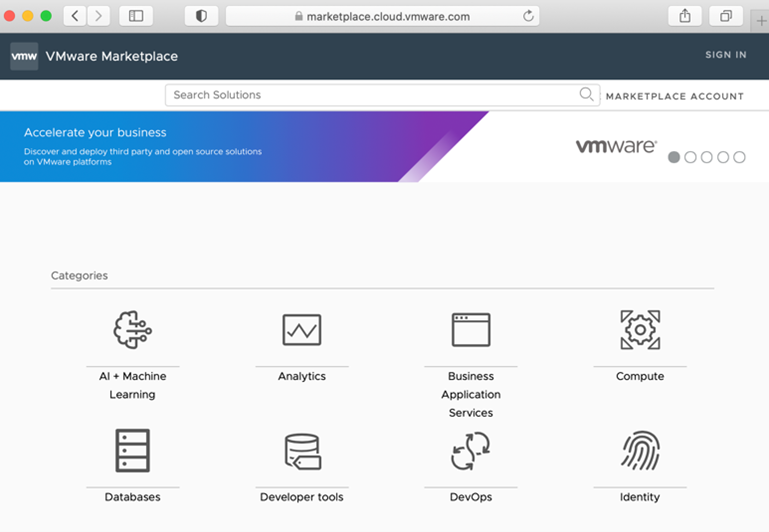
Task: Reload the page using refresh icon
Action: tap(528, 16)
